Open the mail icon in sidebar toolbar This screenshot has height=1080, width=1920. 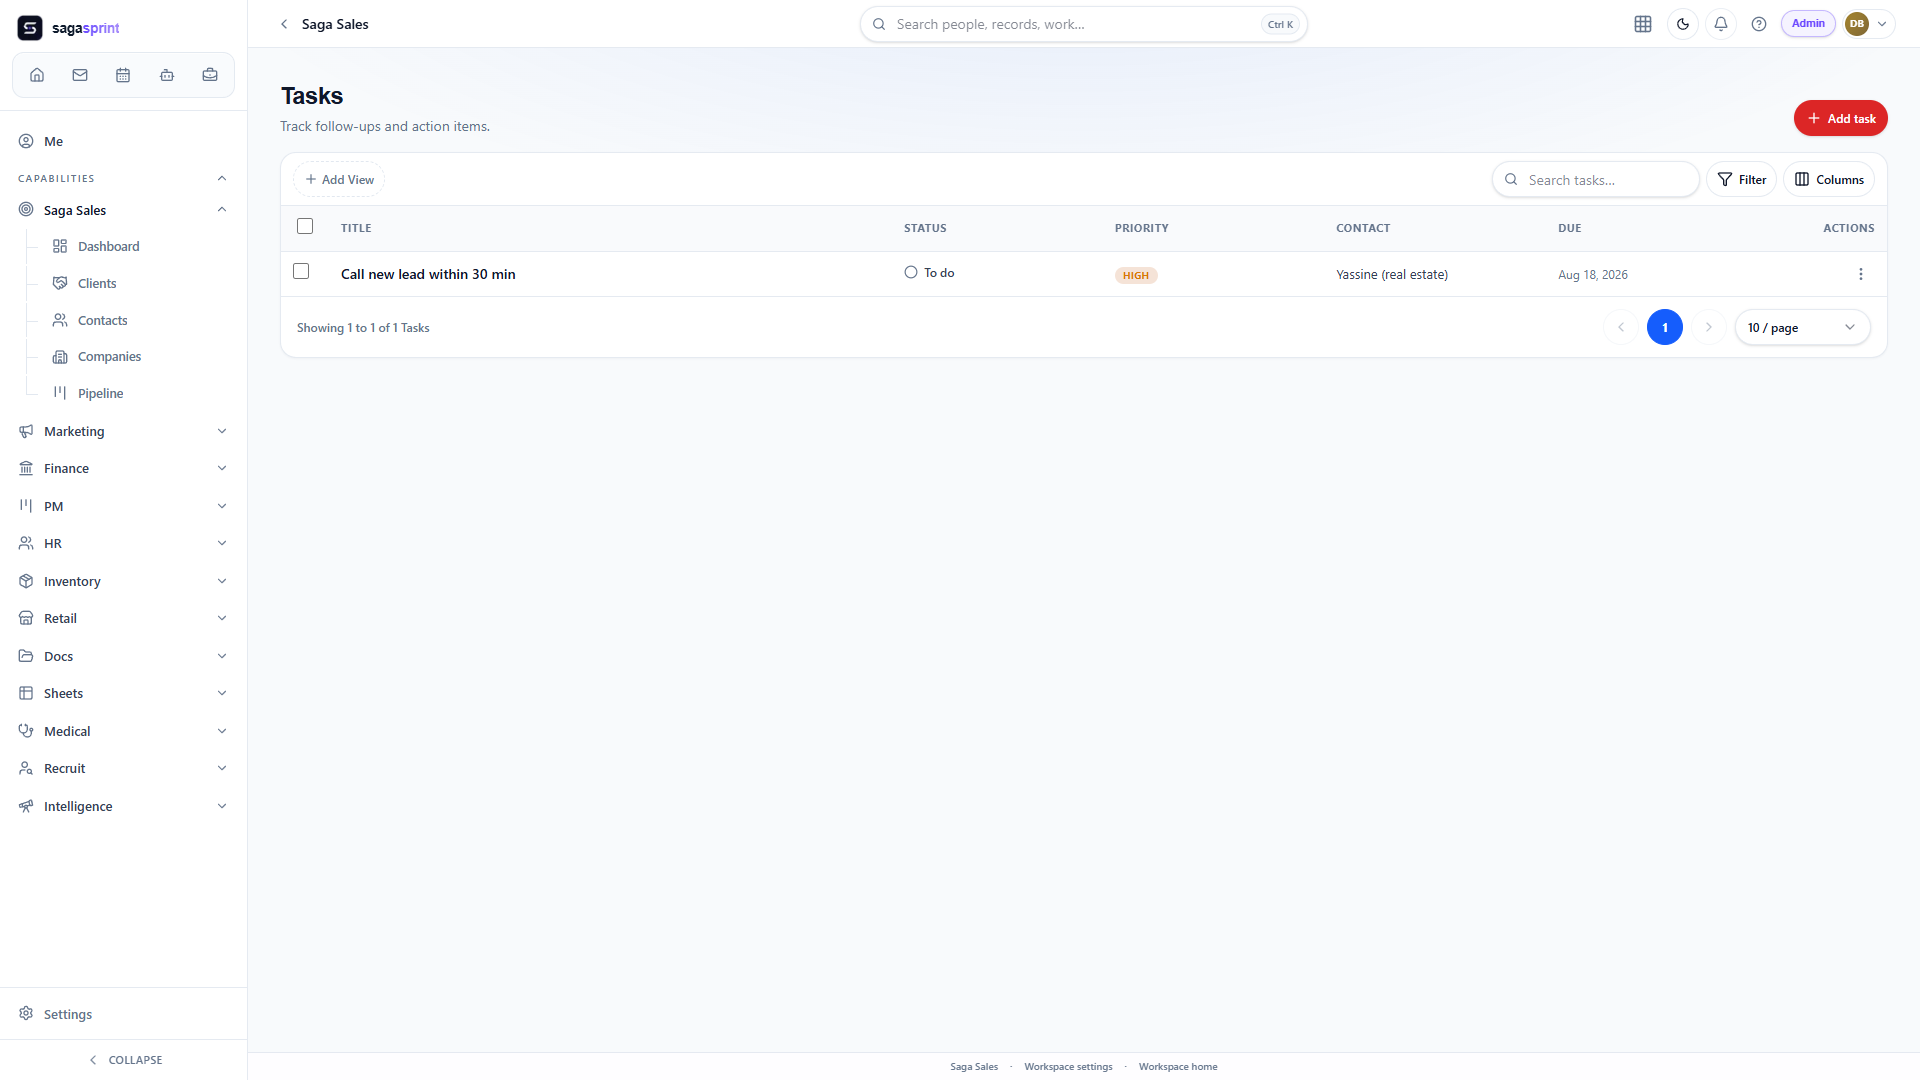point(80,75)
